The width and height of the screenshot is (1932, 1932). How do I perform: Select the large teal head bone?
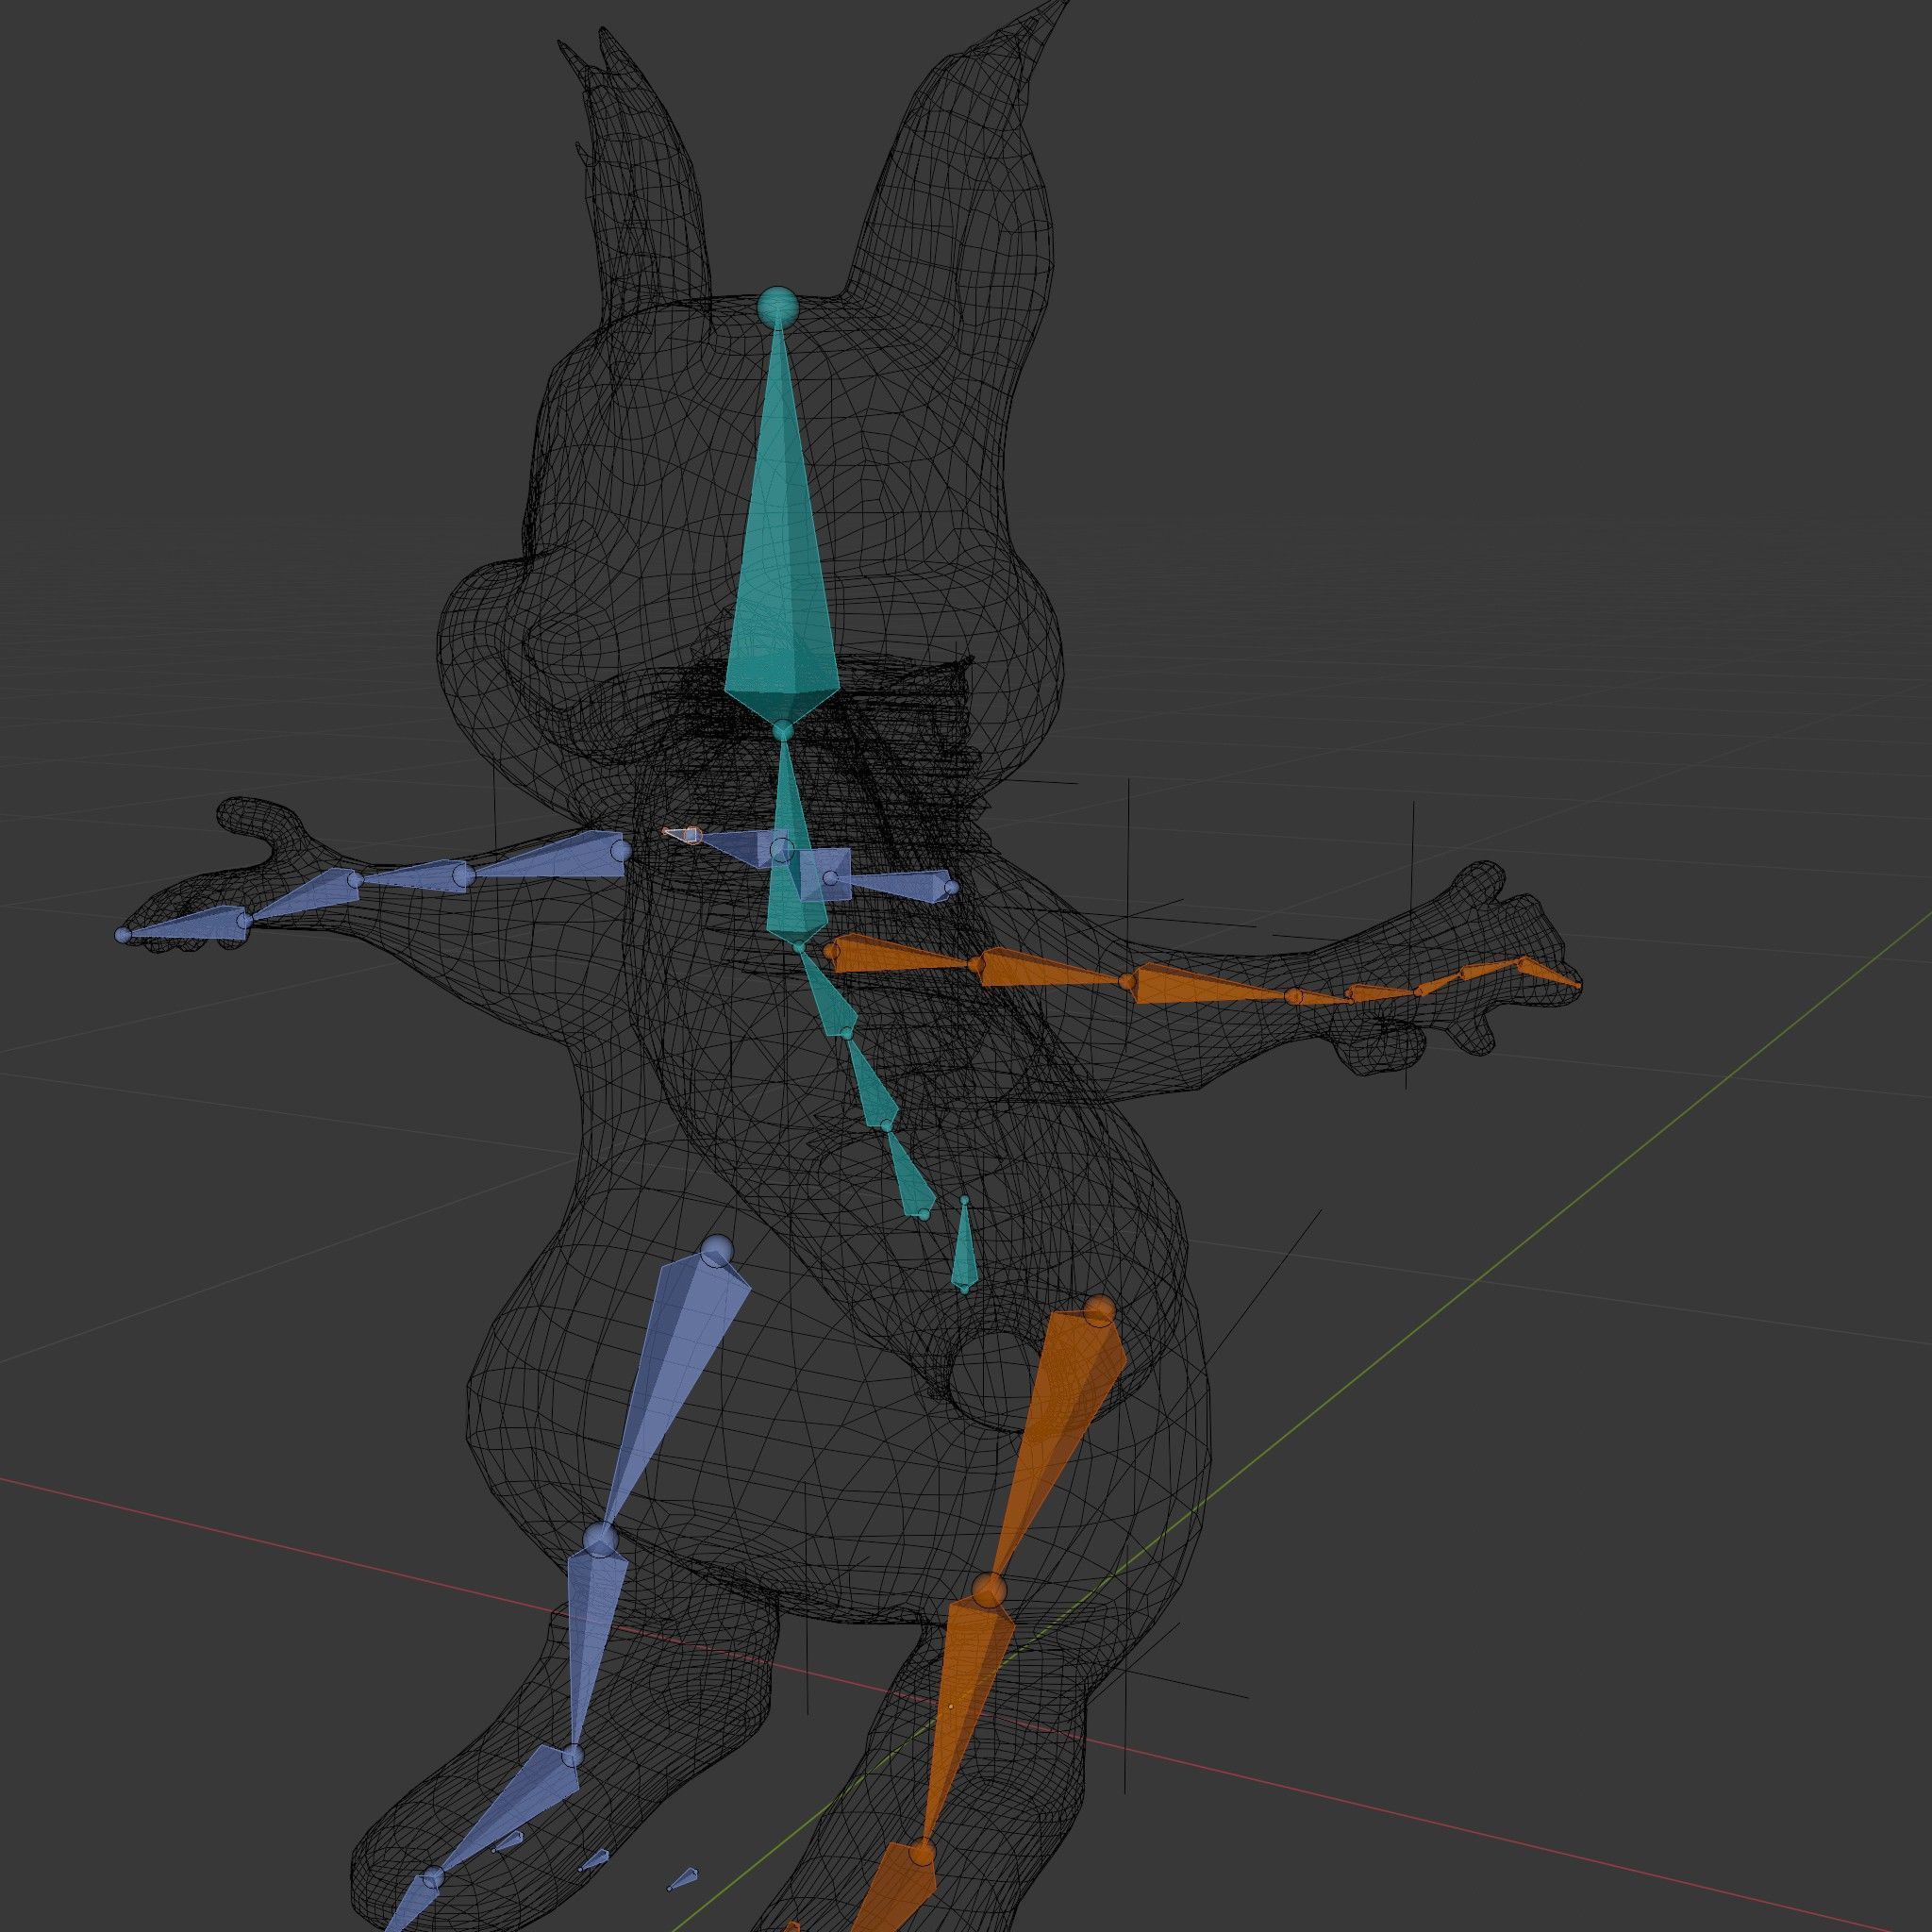point(780,560)
